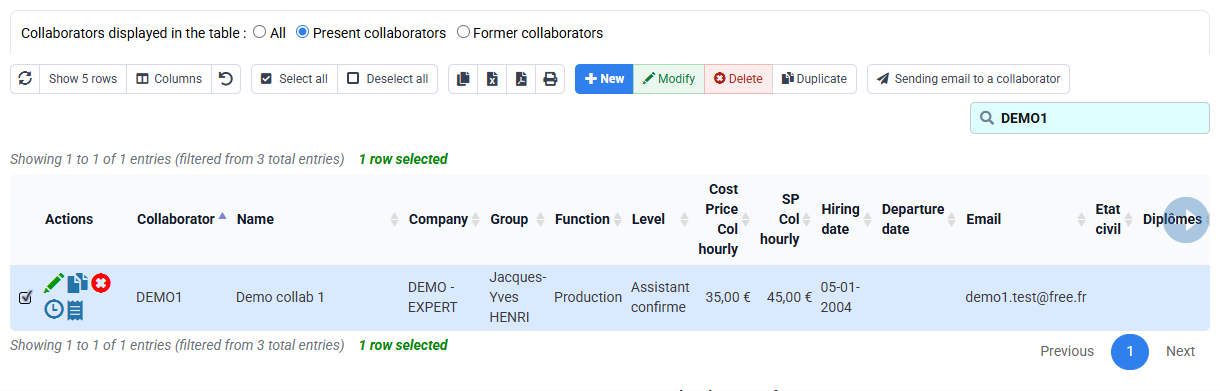The height and width of the screenshot is (391, 1220).
Task: Click the Deselect all button
Action: click(x=388, y=79)
